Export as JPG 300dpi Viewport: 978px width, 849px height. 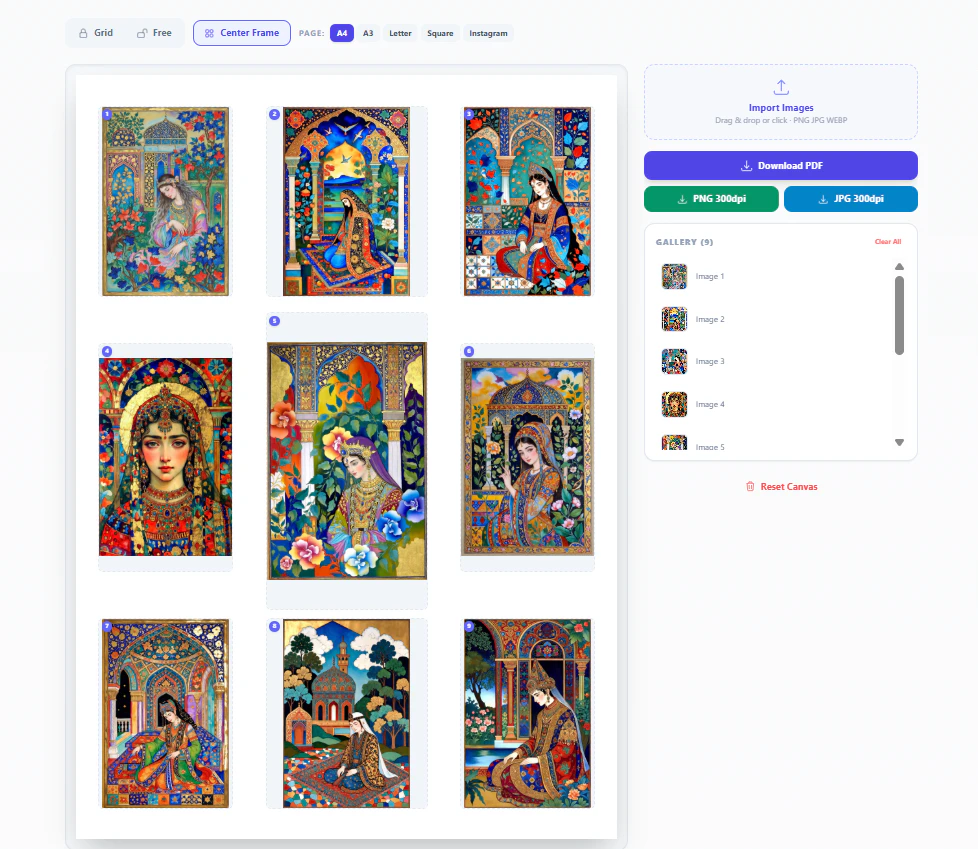pyautogui.click(x=851, y=199)
